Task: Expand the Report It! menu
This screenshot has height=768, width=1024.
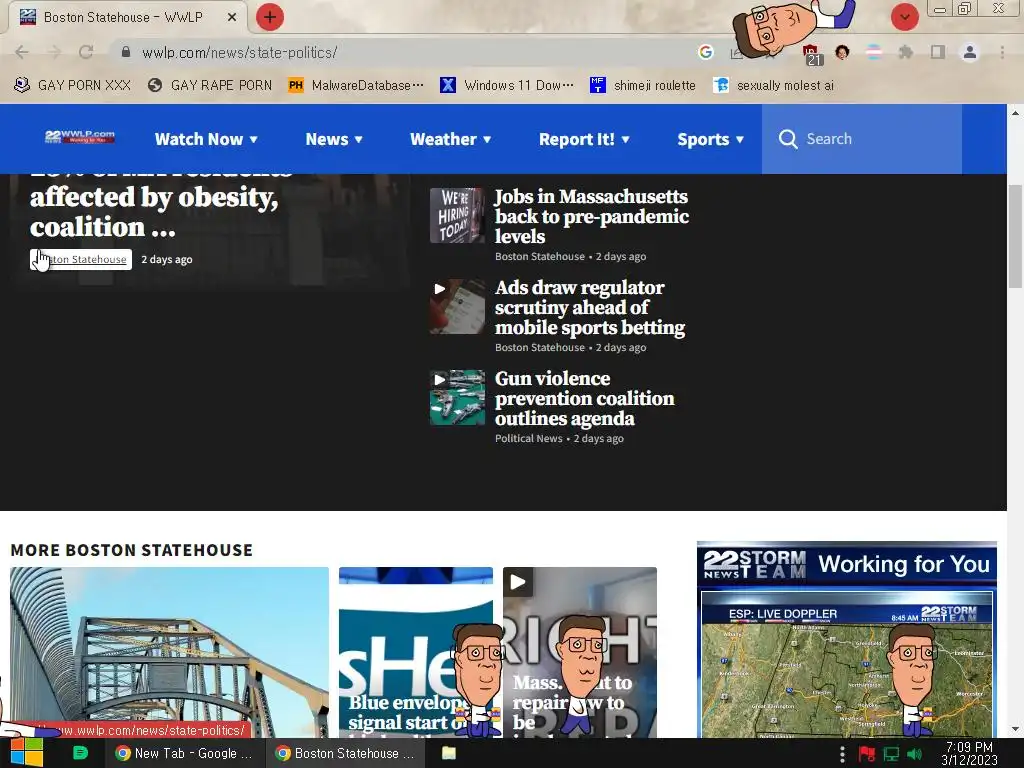Action: [584, 139]
